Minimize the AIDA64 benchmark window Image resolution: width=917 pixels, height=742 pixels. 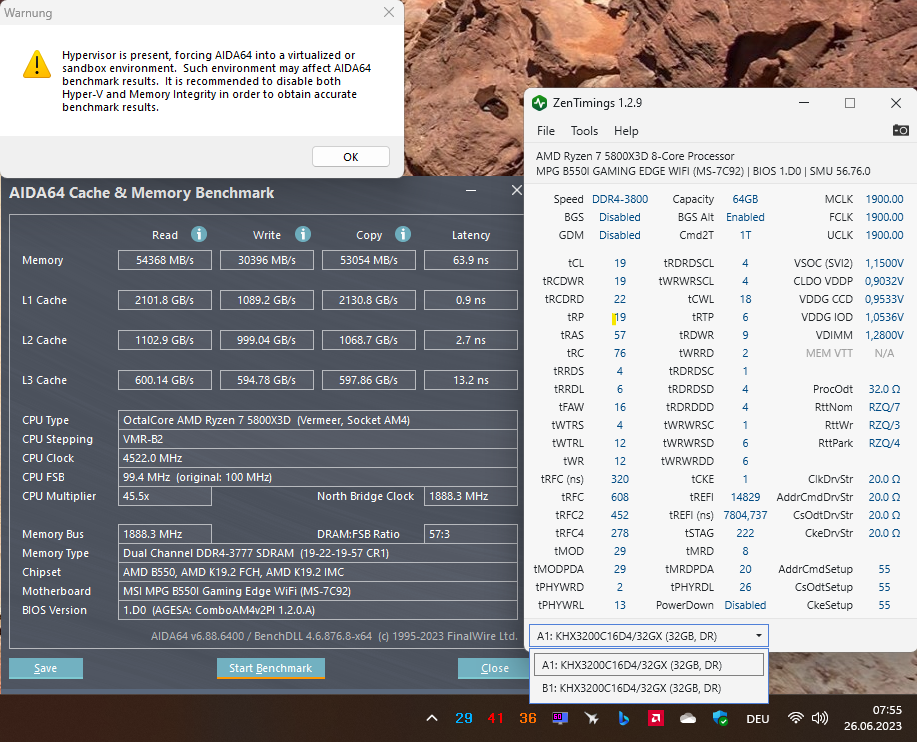tap(471, 191)
